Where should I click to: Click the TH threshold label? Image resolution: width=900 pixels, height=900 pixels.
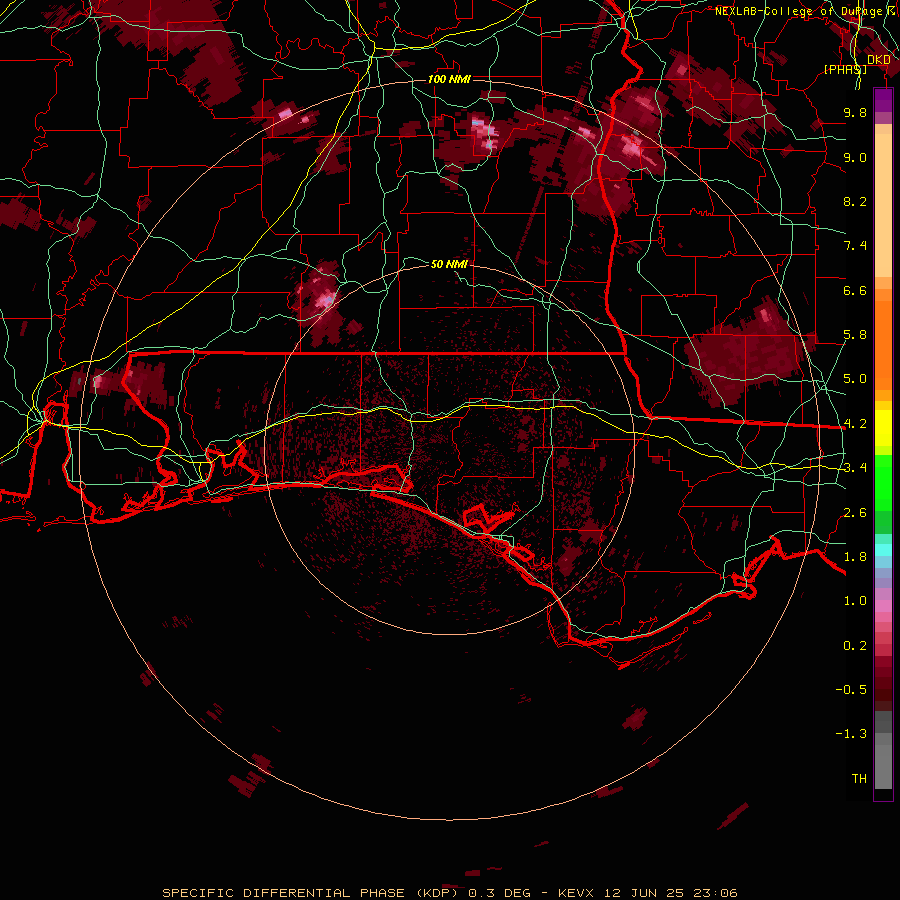pyautogui.click(x=859, y=779)
